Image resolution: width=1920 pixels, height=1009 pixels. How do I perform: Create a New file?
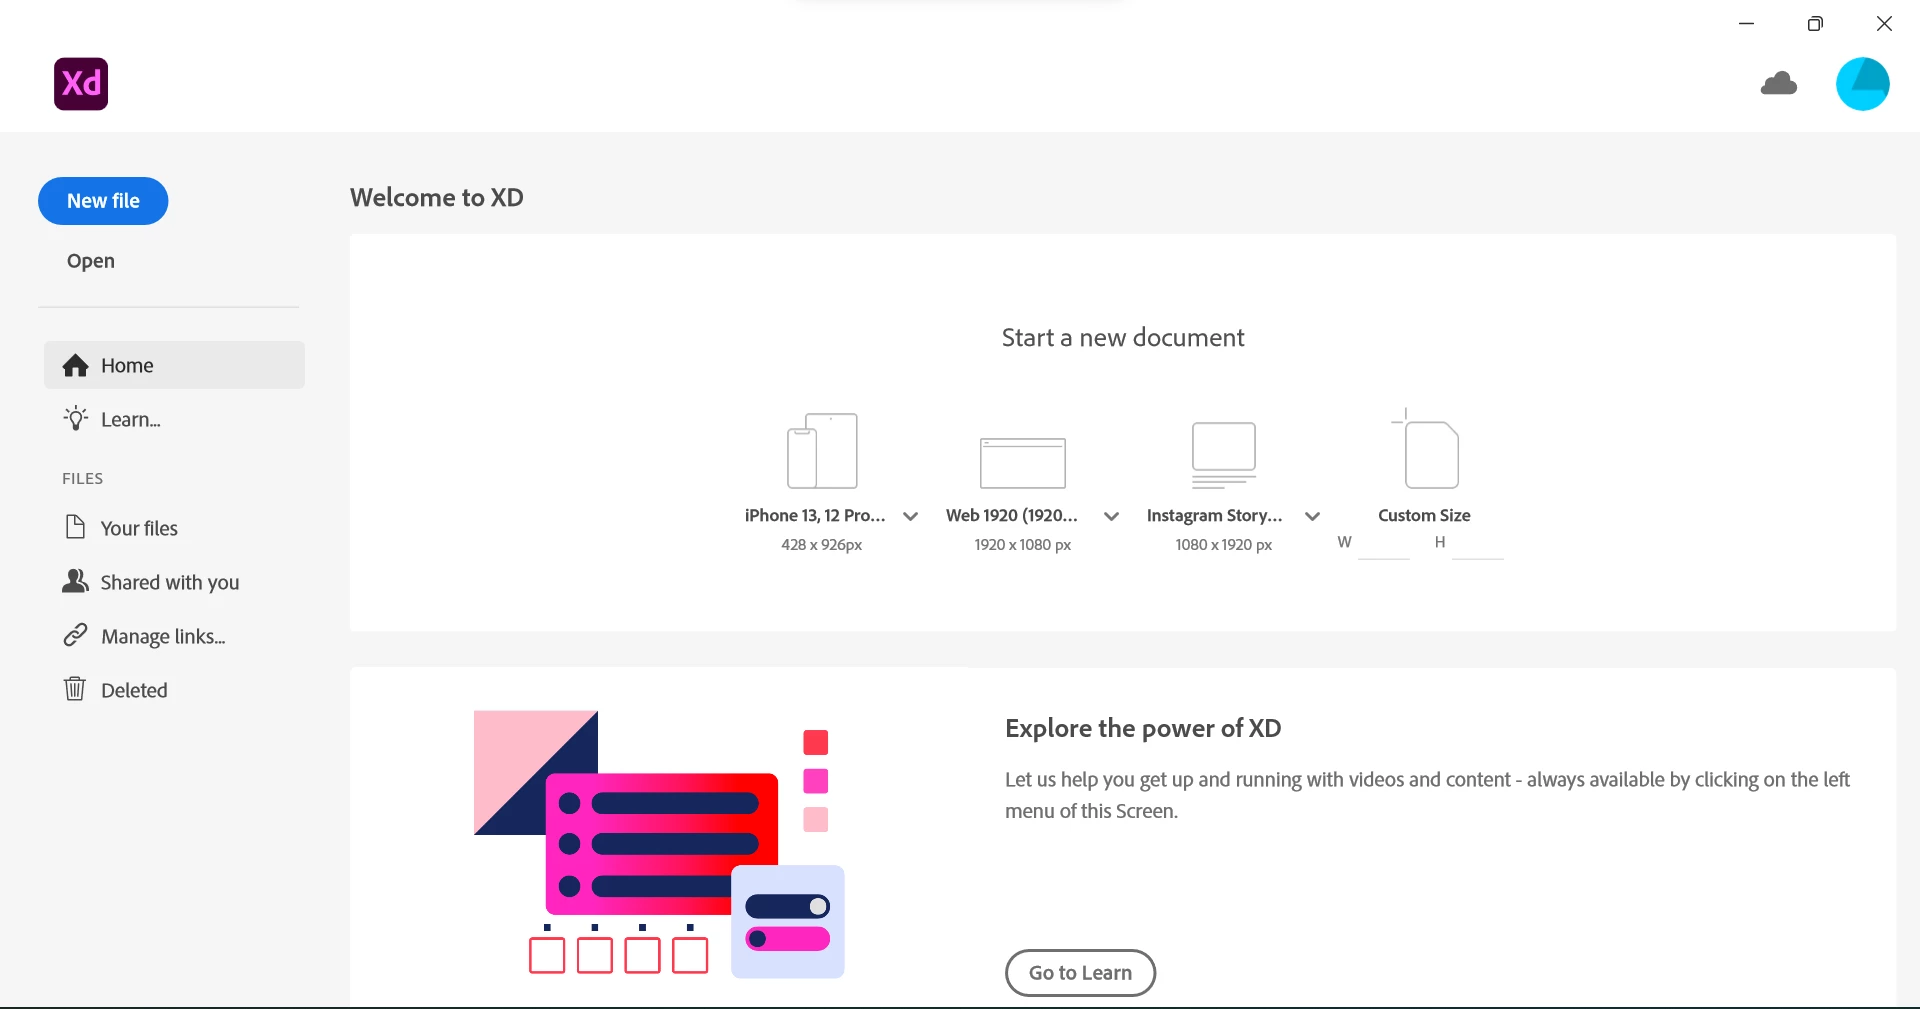point(103,201)
